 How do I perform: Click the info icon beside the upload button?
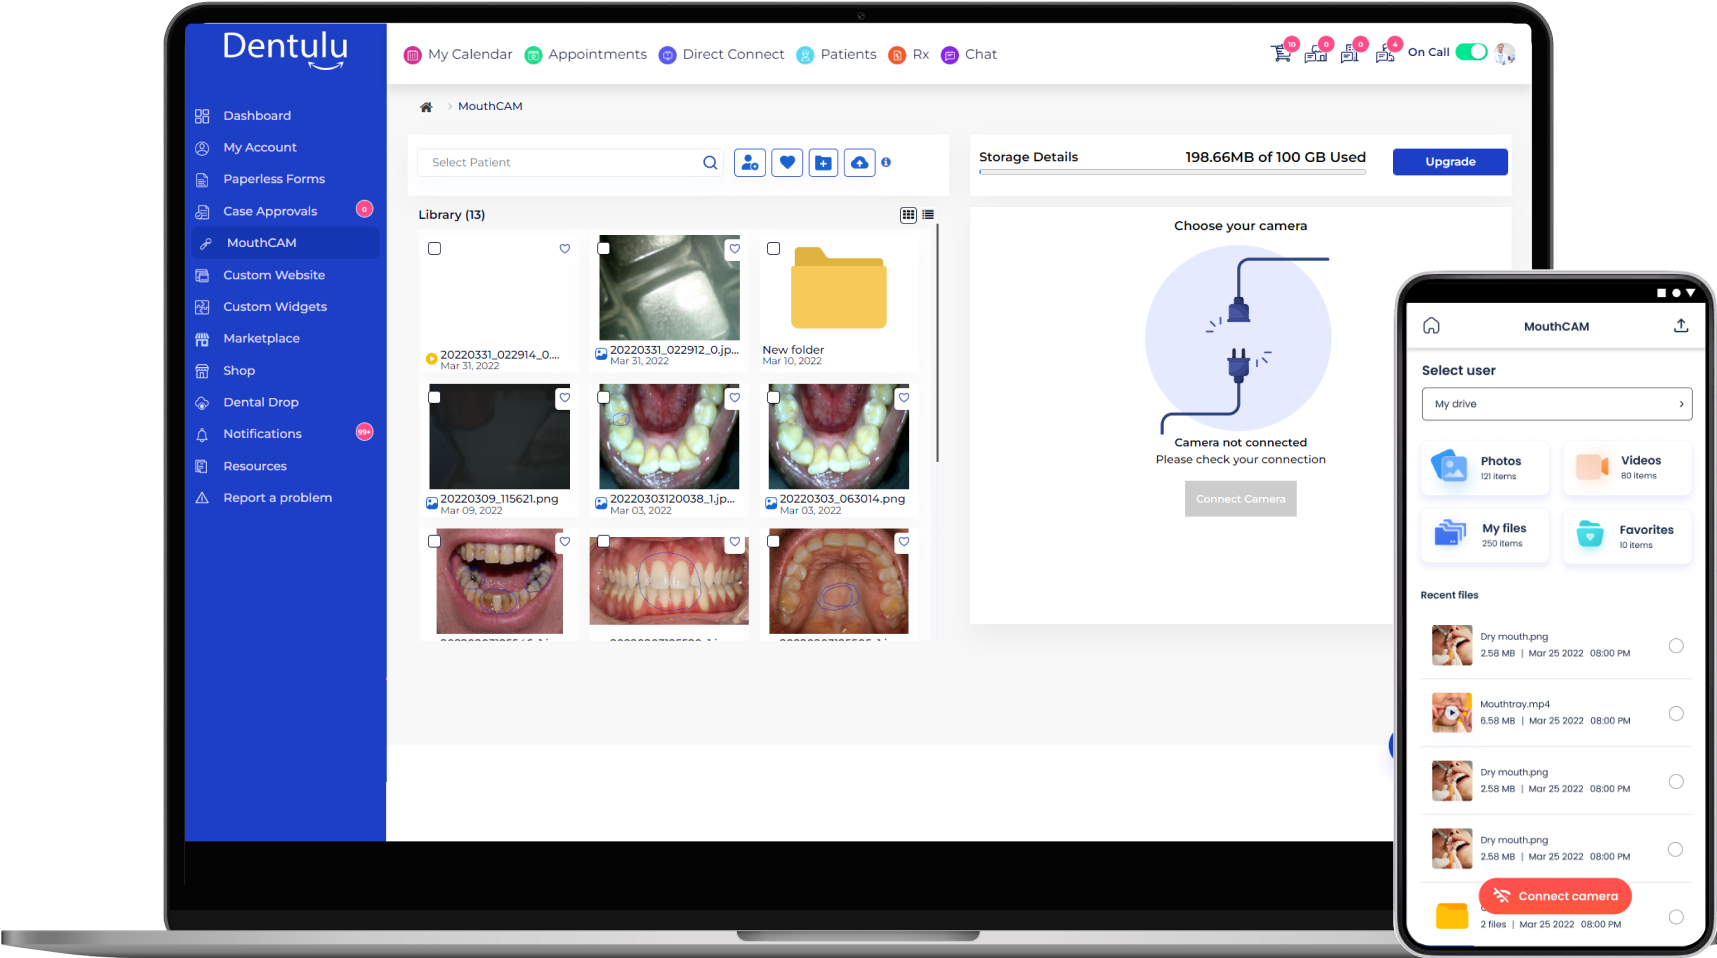886,162
